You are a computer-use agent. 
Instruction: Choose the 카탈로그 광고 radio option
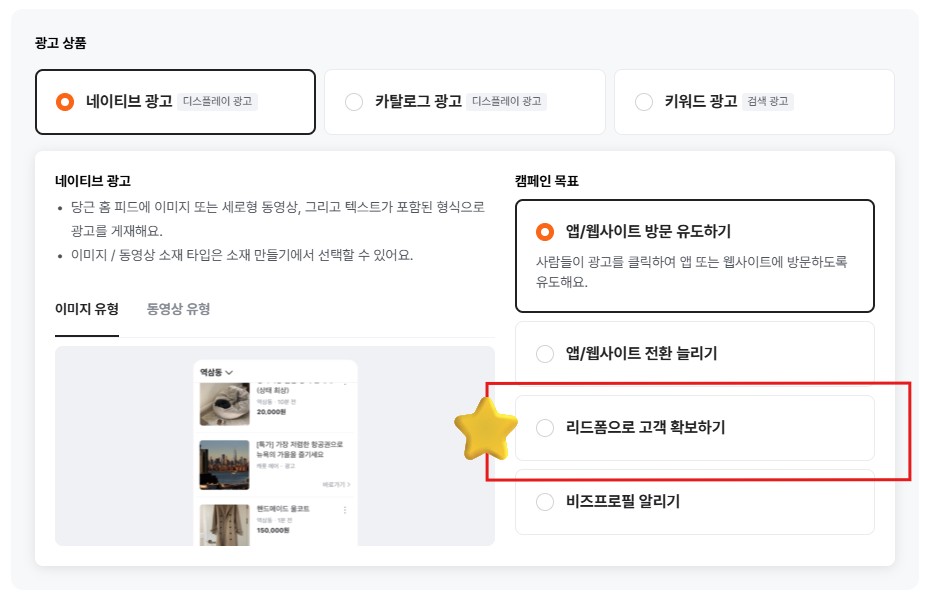click(354, 102)
